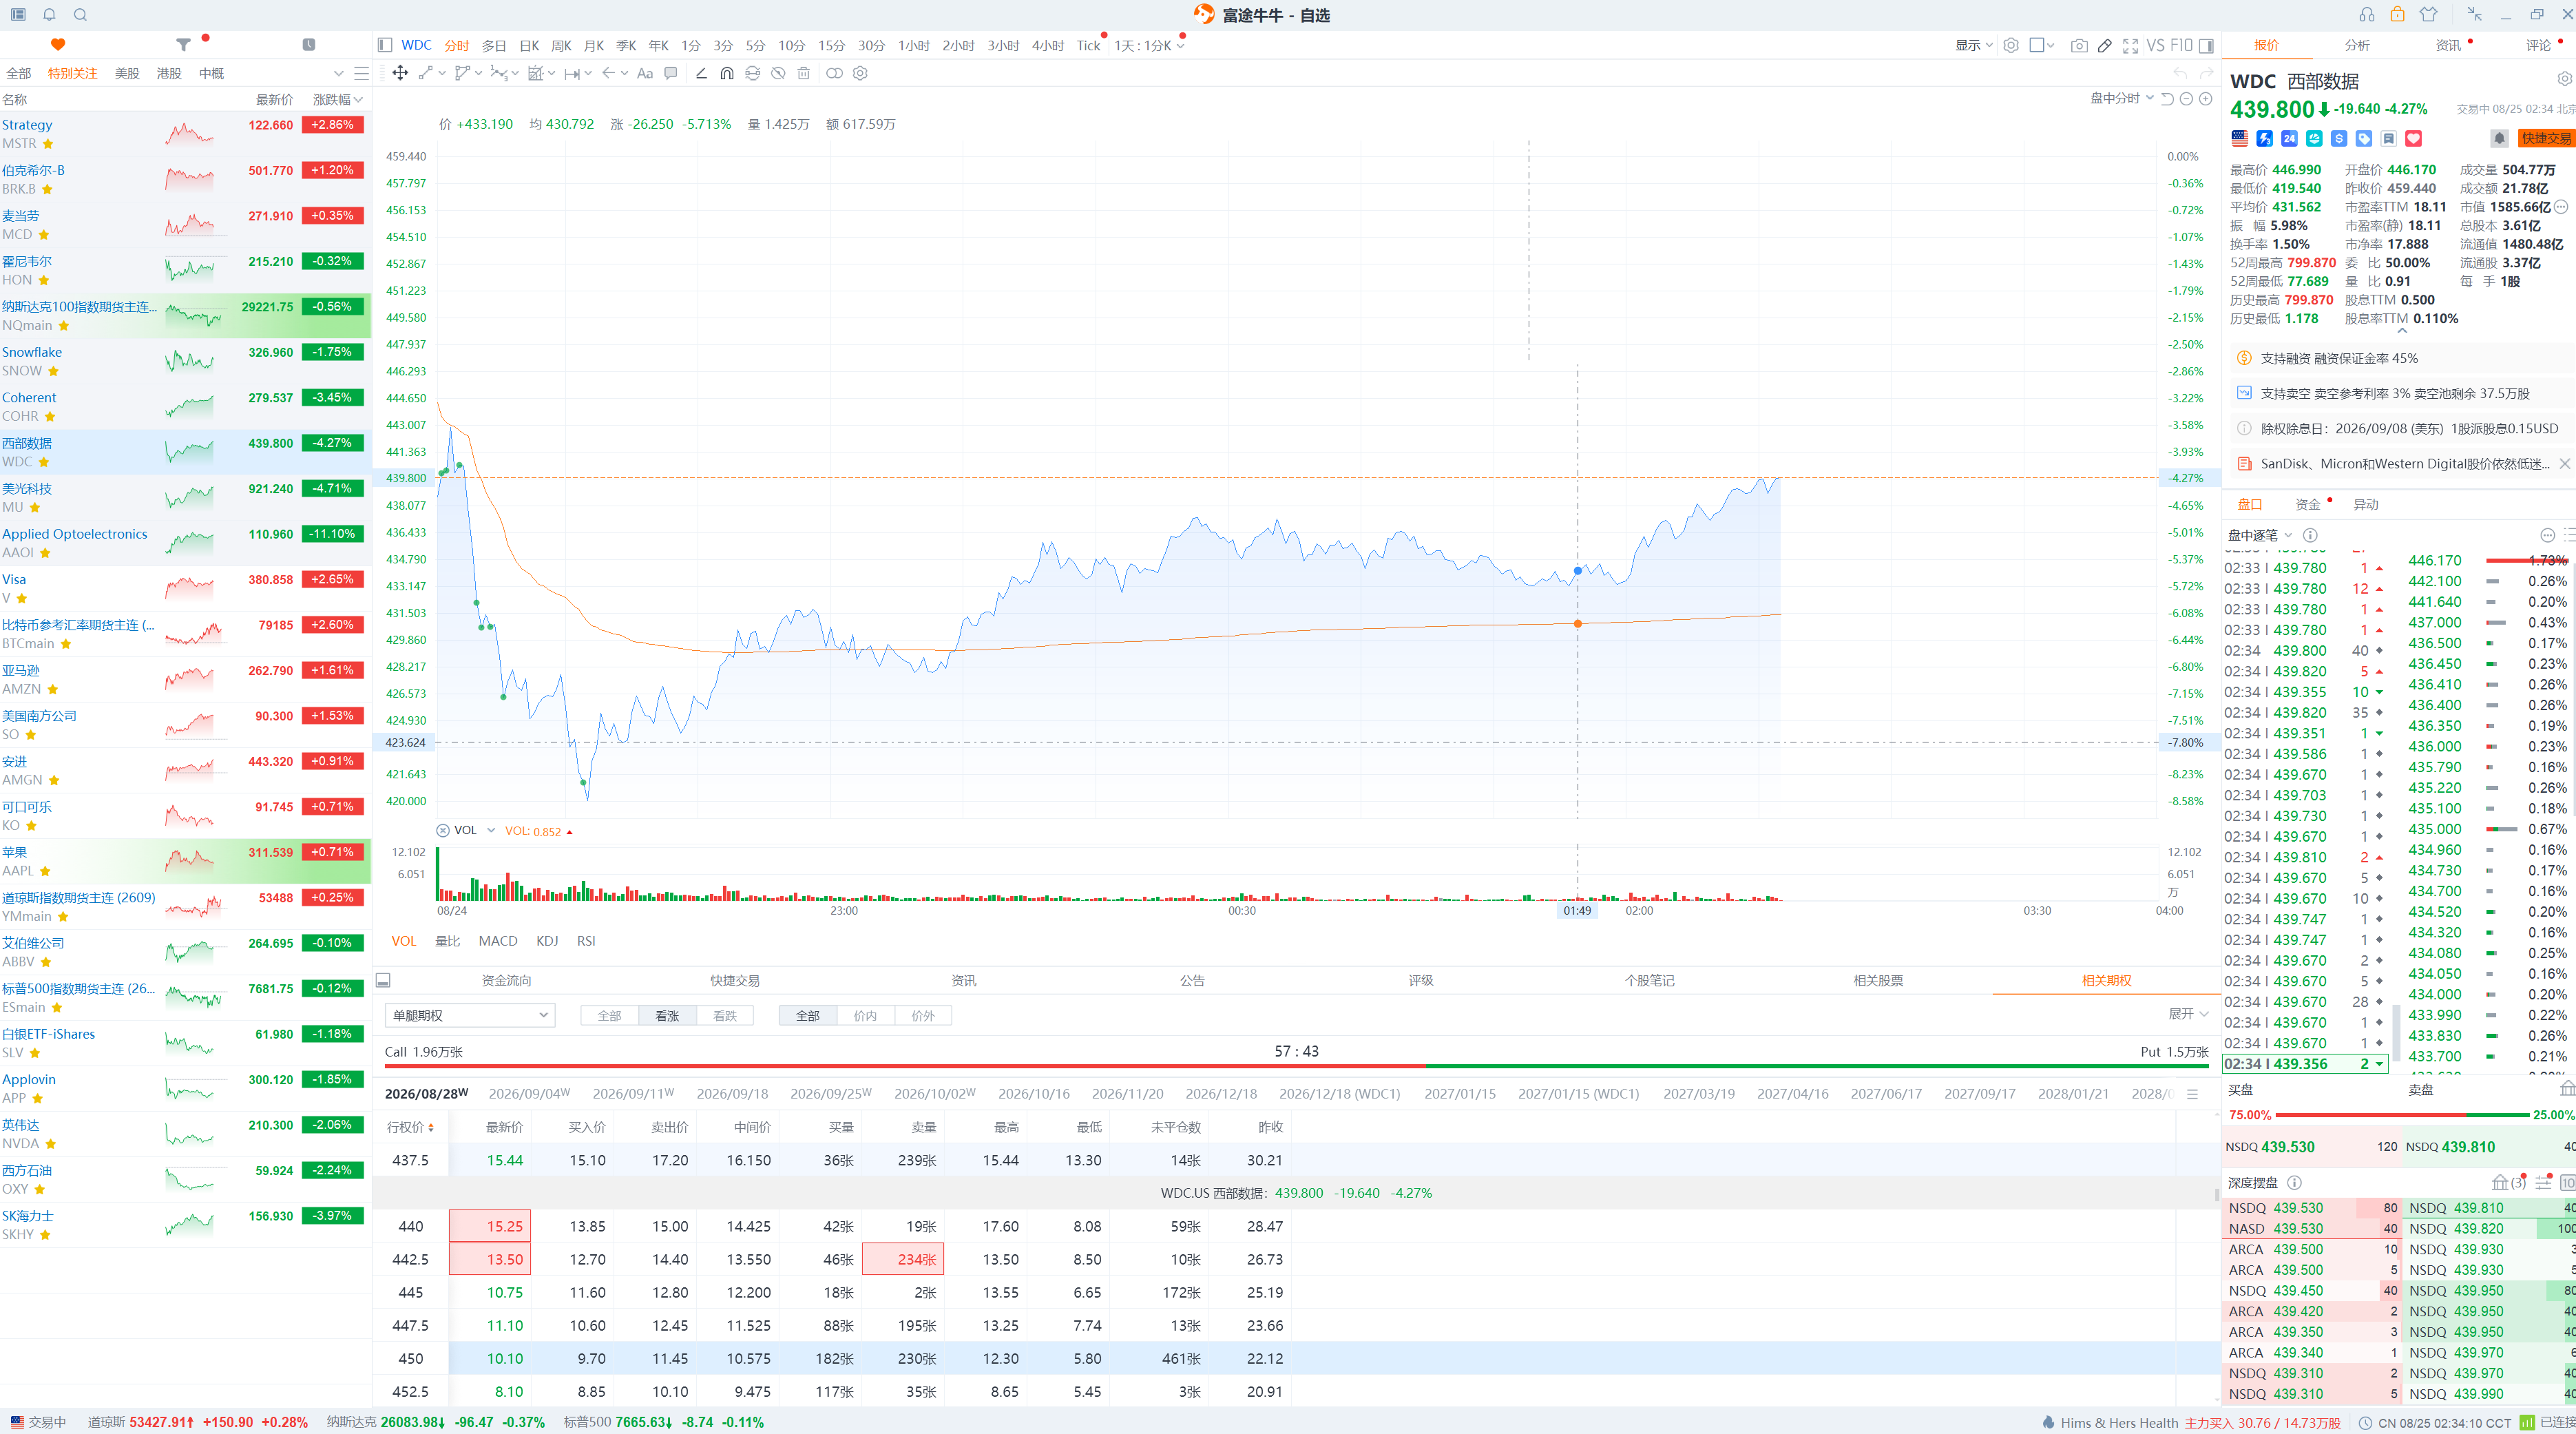The width and height of the screenshot is (2576, 1434).
Task: Take a chart screenshot with camera icon
Action: click(x=2079, y=45)
